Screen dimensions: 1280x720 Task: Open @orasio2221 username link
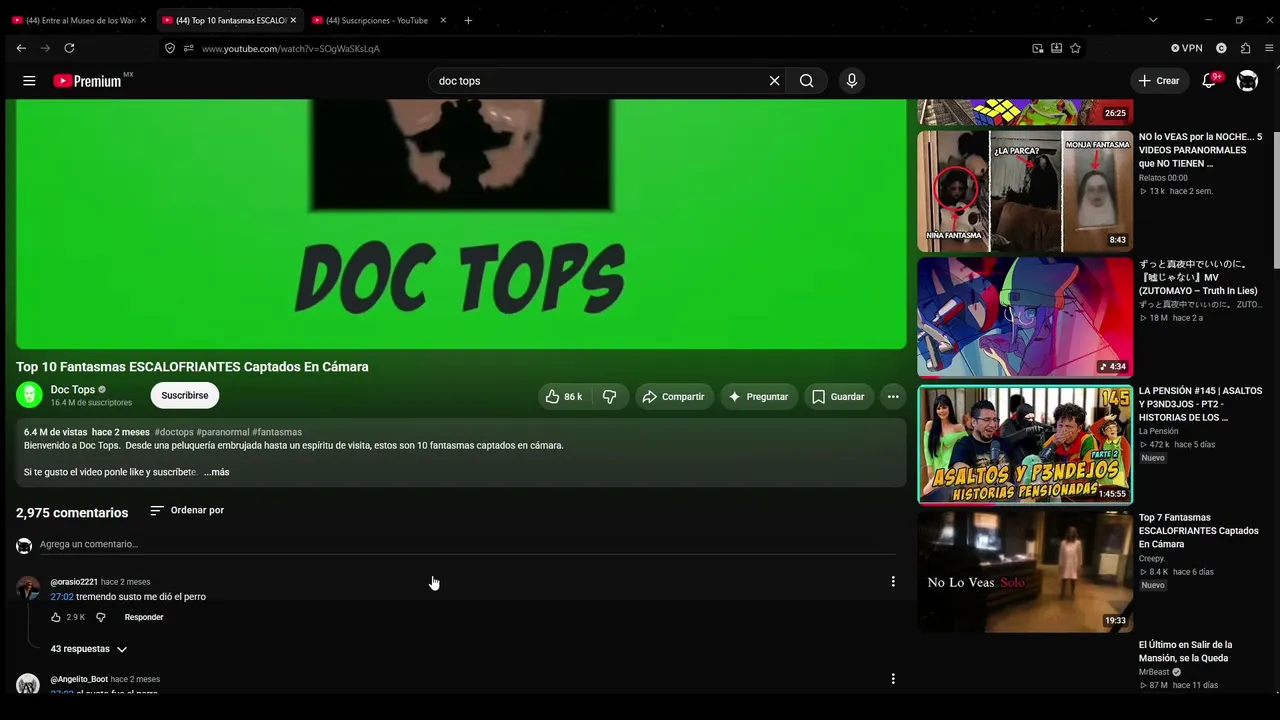click(74, 582)
